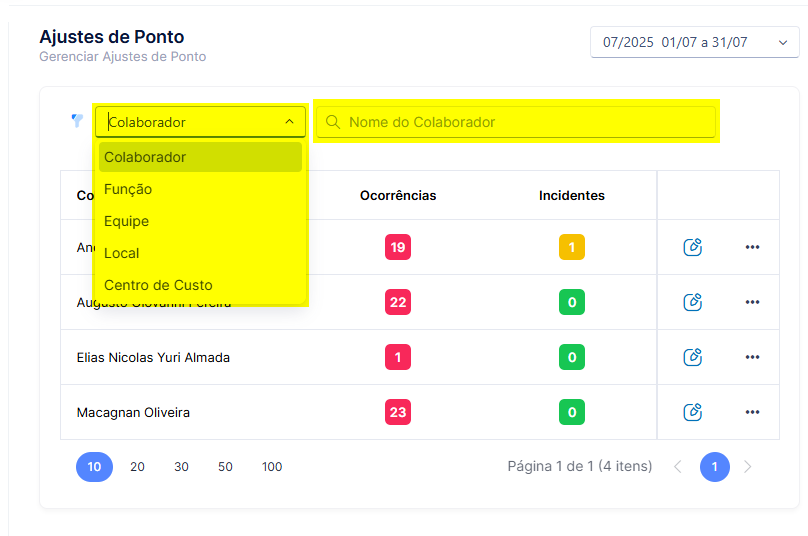
Task: Click the search magnifier icon
Action: (x=333, y=122)
